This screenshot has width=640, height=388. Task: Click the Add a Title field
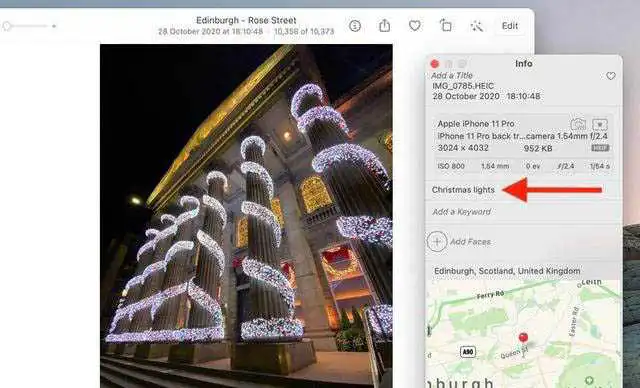pos(452,75)
